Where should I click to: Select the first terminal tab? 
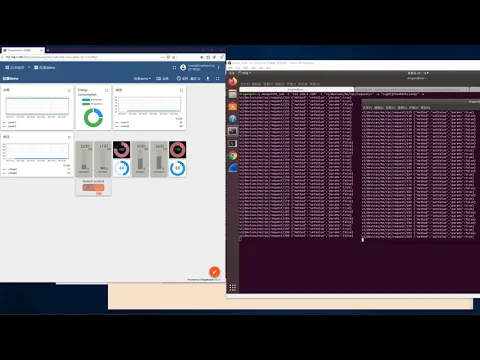click(x=296, y=89)
